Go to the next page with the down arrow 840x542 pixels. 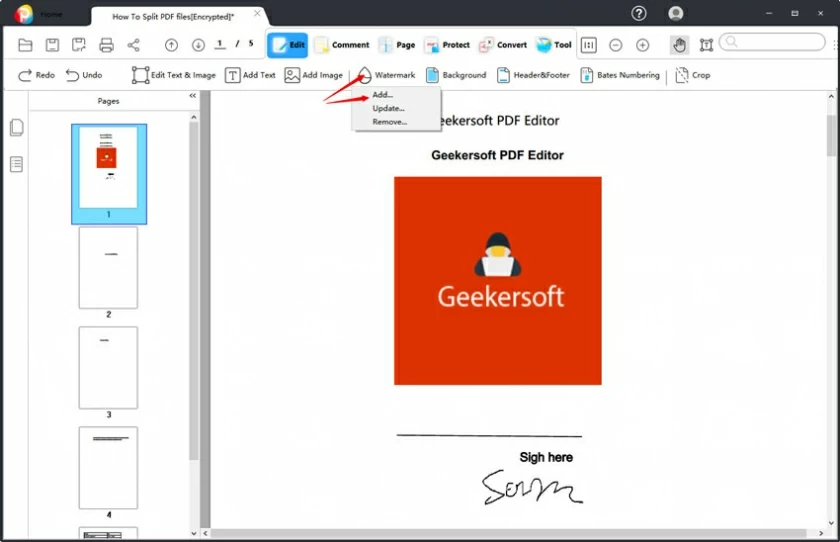coord(198,45)
